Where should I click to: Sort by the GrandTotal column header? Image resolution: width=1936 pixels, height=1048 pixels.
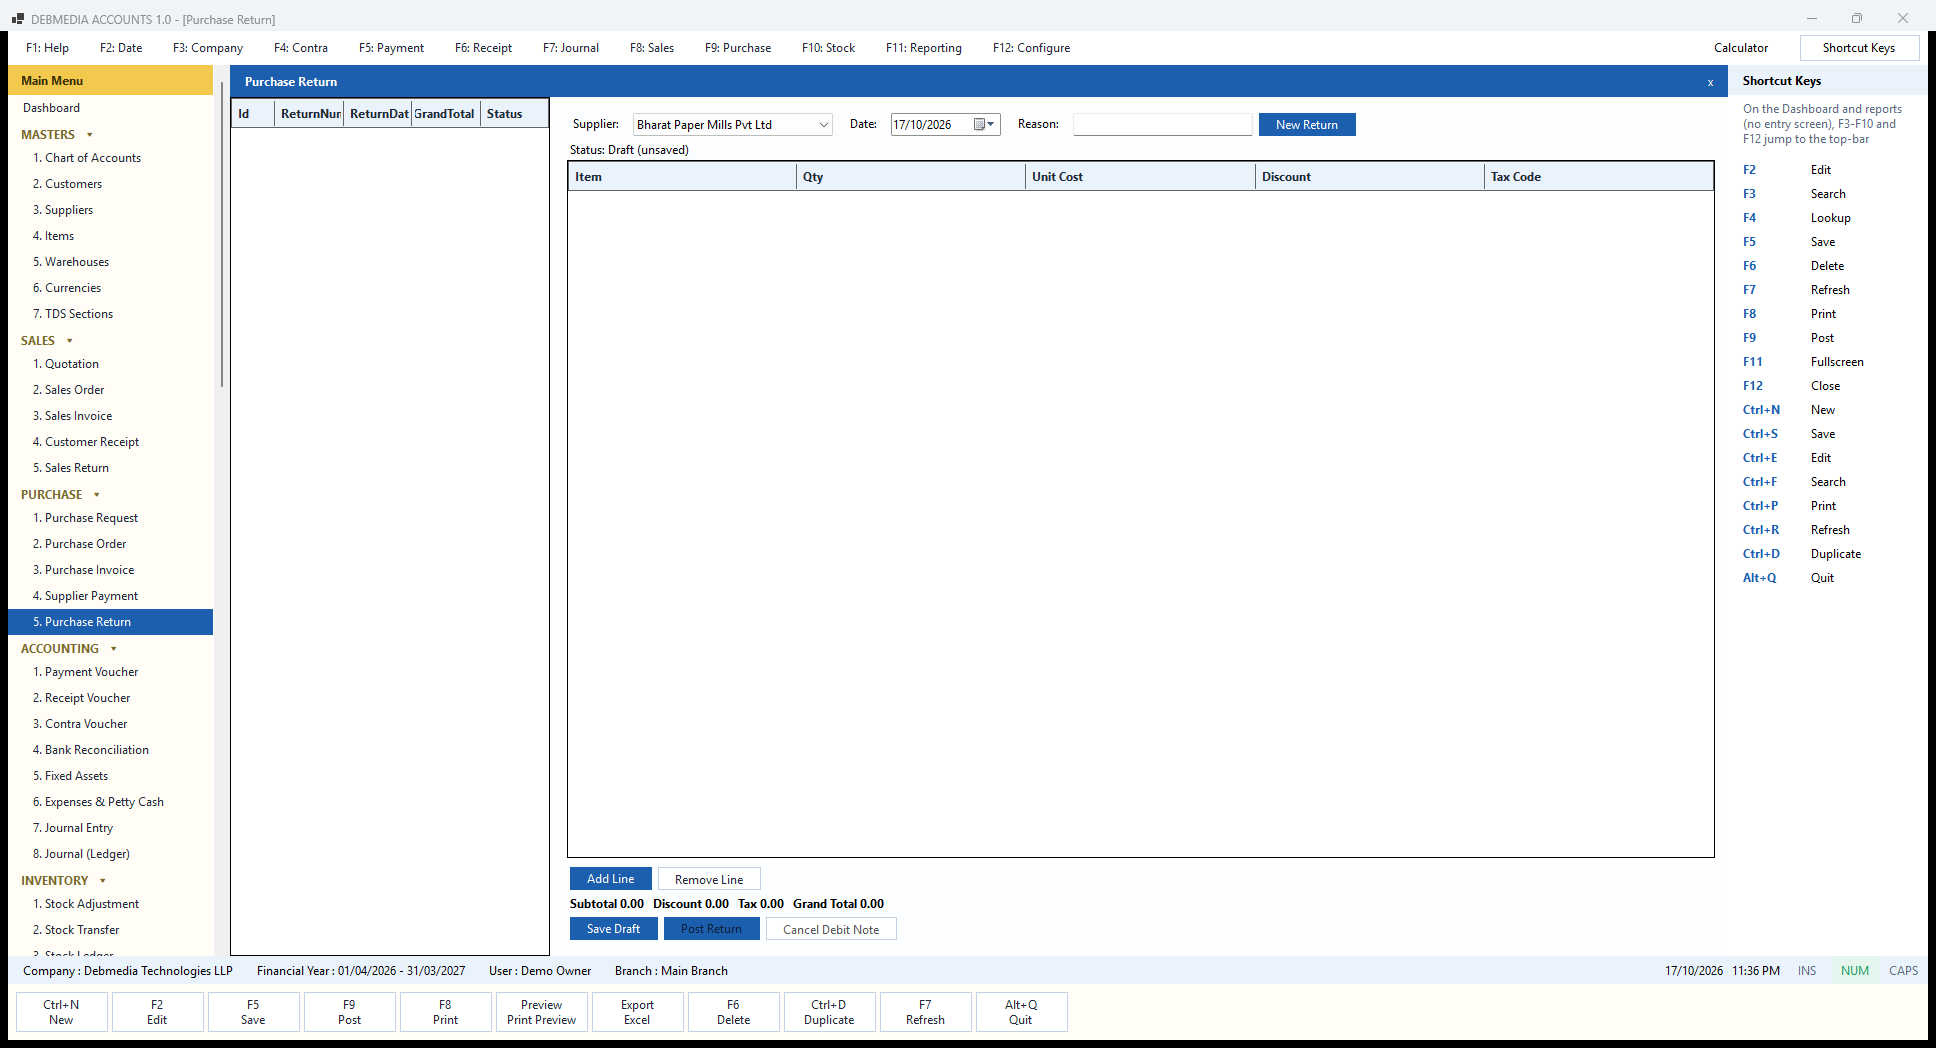(x=445, y=114)
